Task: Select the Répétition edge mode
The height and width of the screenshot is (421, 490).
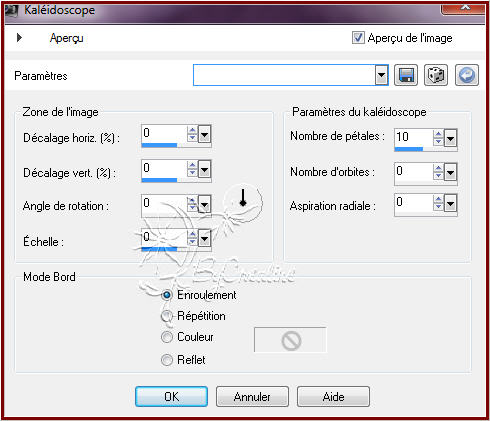Action: (x=167, y=316)
